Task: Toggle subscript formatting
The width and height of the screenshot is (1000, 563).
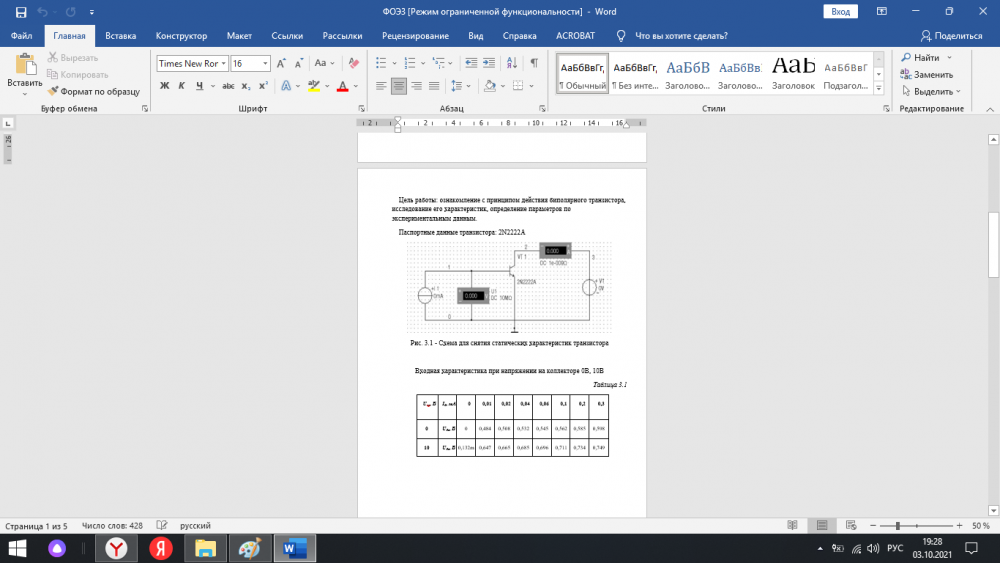Action: [246, 86]
